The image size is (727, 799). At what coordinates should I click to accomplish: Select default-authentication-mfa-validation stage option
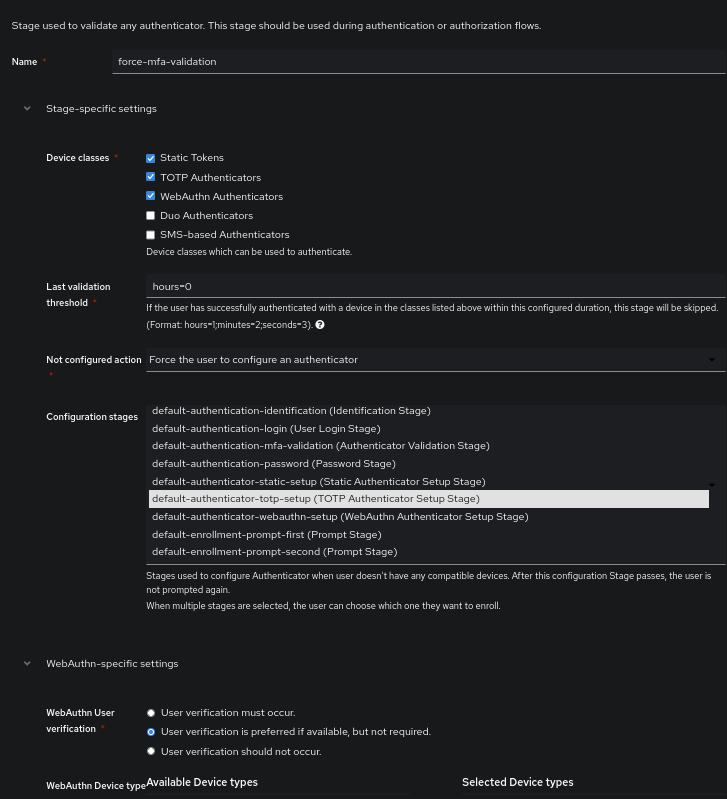[x=428, y=446]
